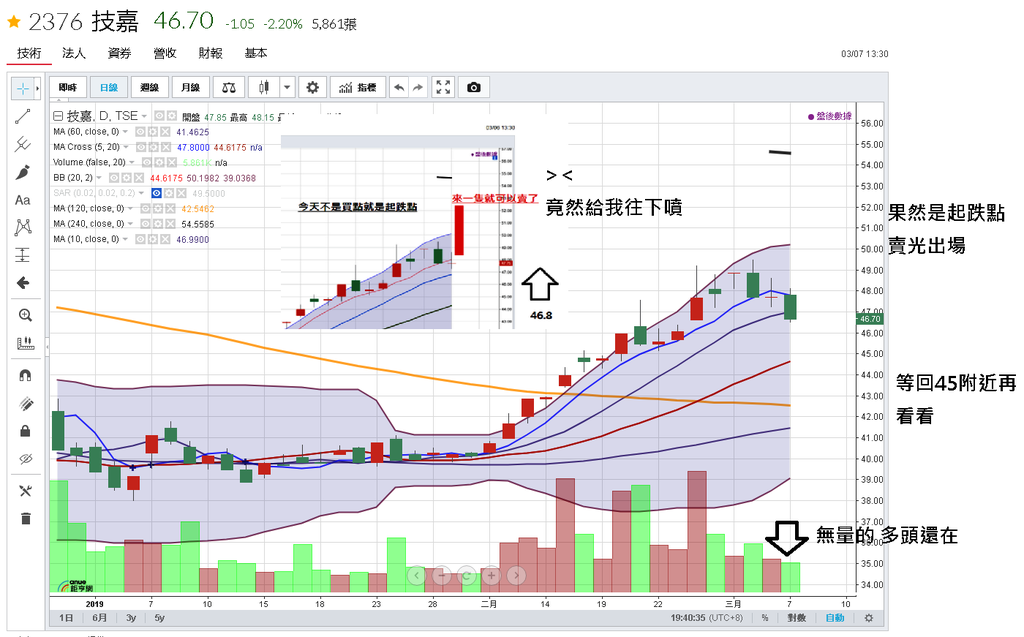This screenshot has width=1024, height=637.
Task: Switch to the 營收 tab
Action: [165, 54]
